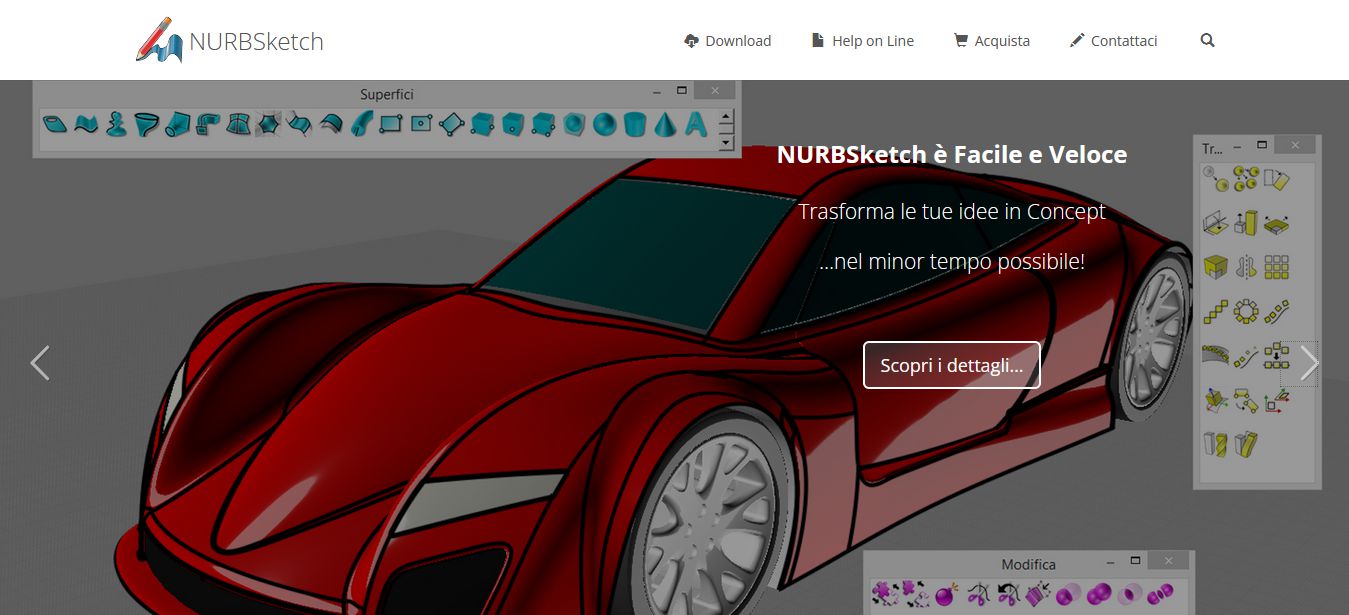Advance carousel with the right arrow

click(1308, 363)
